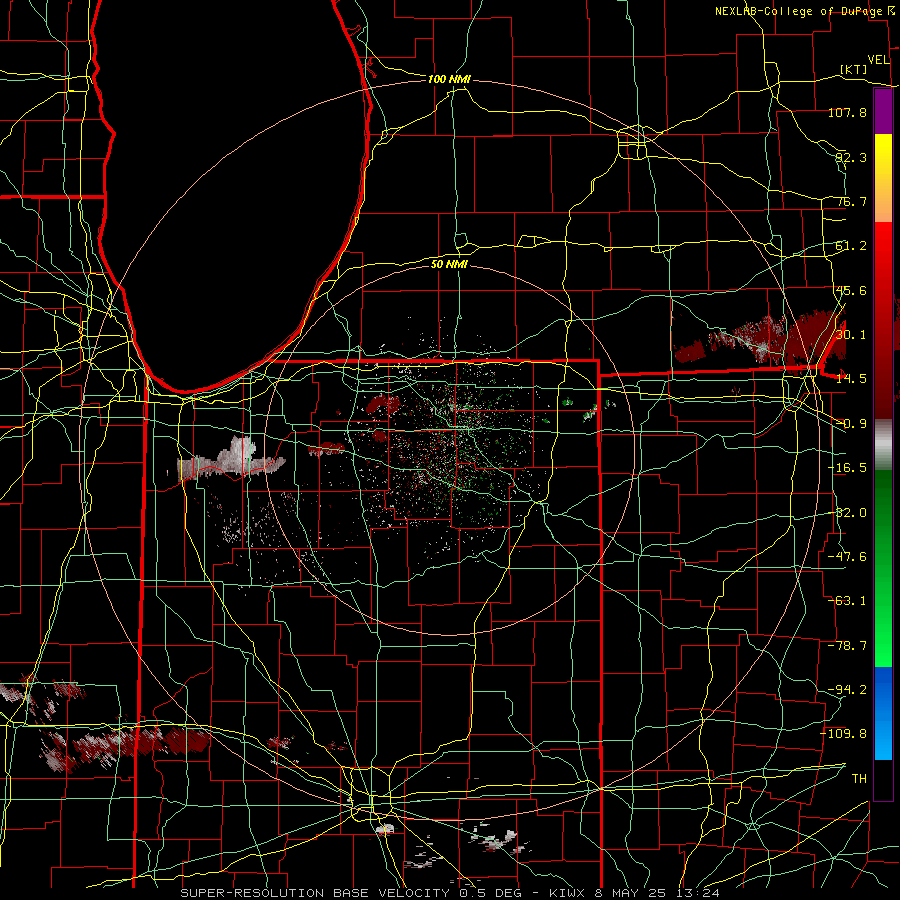Click the Super-Resolution Base Velocity caption
900x900 pixels.
click(450, 893)
